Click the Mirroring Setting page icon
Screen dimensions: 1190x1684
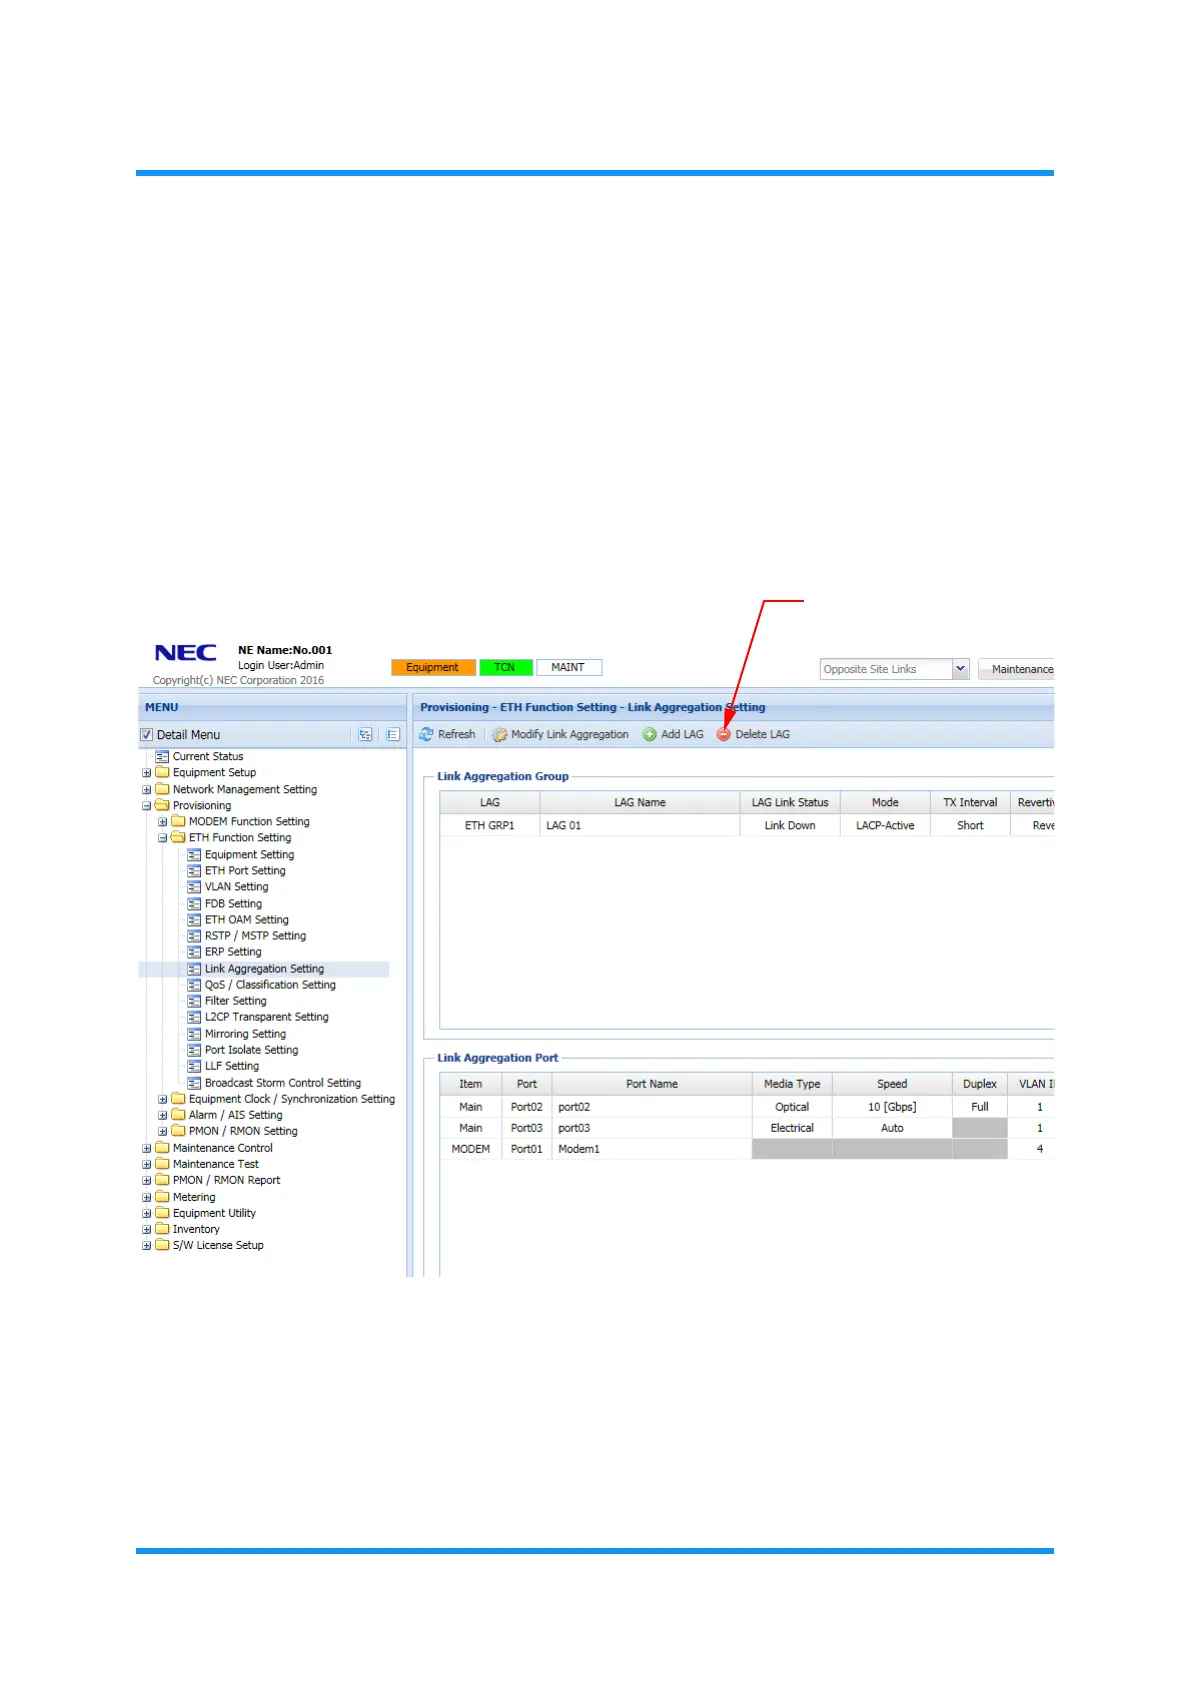pos(194,1034)
